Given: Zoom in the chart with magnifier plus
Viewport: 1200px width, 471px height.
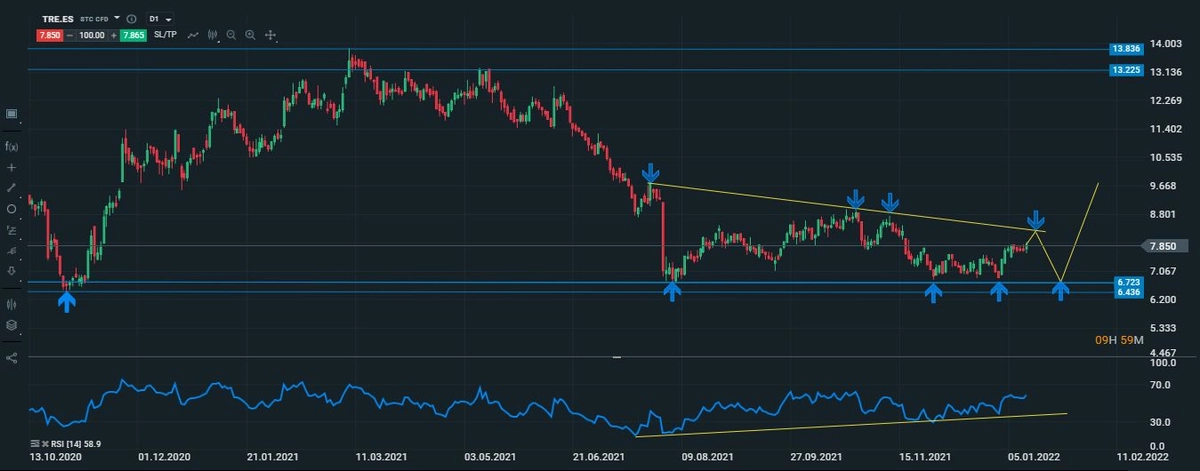Looking at the screenshot, I should click(250, 35).
